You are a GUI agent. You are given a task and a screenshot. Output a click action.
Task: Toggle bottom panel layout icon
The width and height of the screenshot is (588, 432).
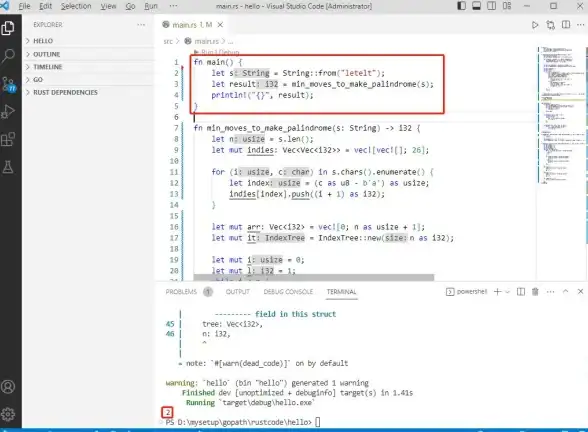tap(476, 6)
